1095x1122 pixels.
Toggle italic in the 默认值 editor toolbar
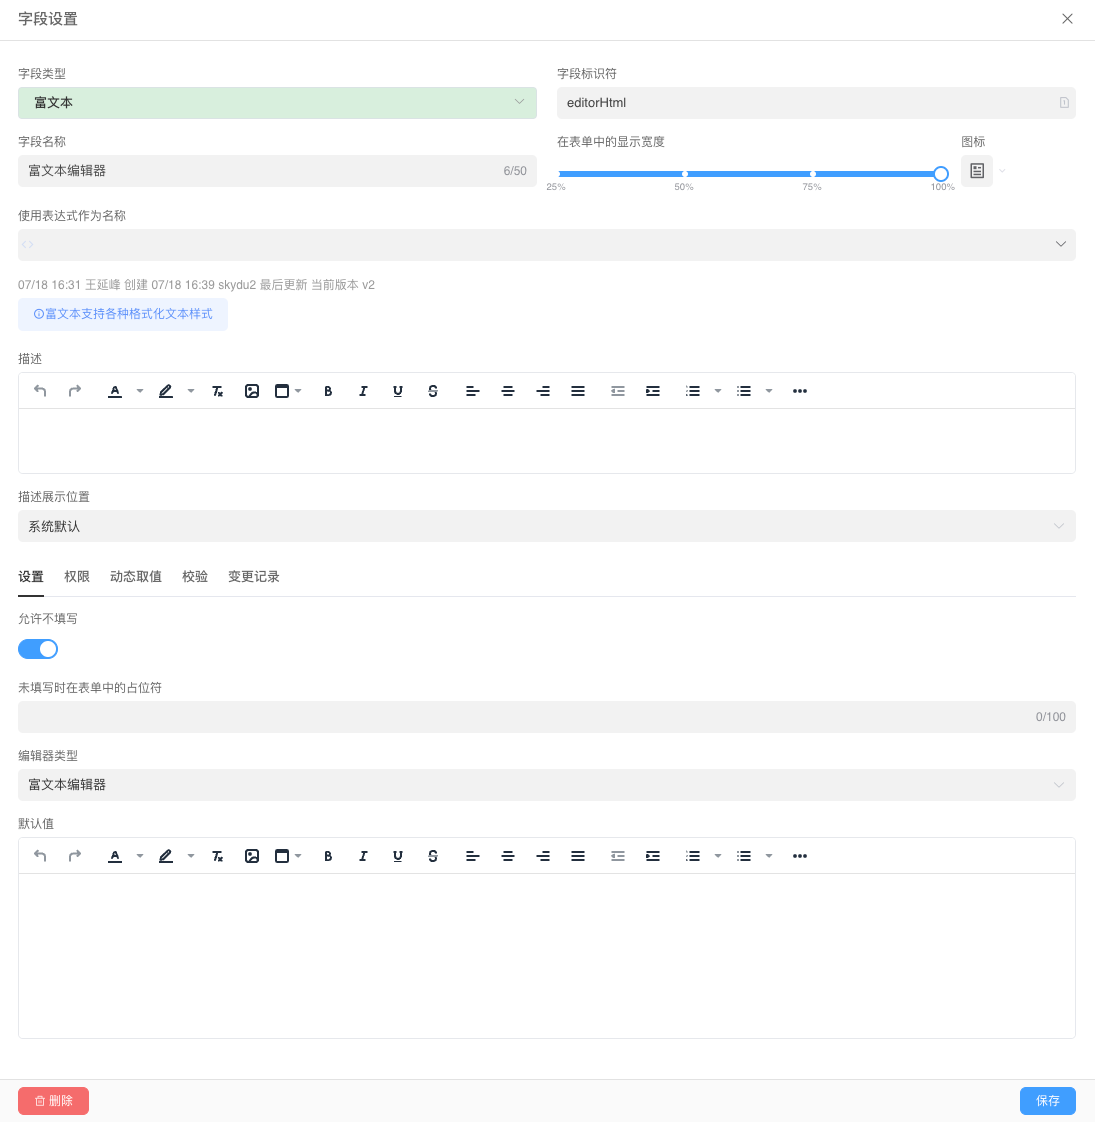(x=363, y=856)
